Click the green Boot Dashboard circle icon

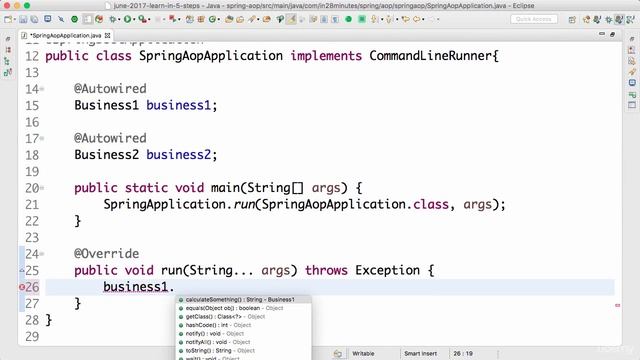[x=74, y=19]
